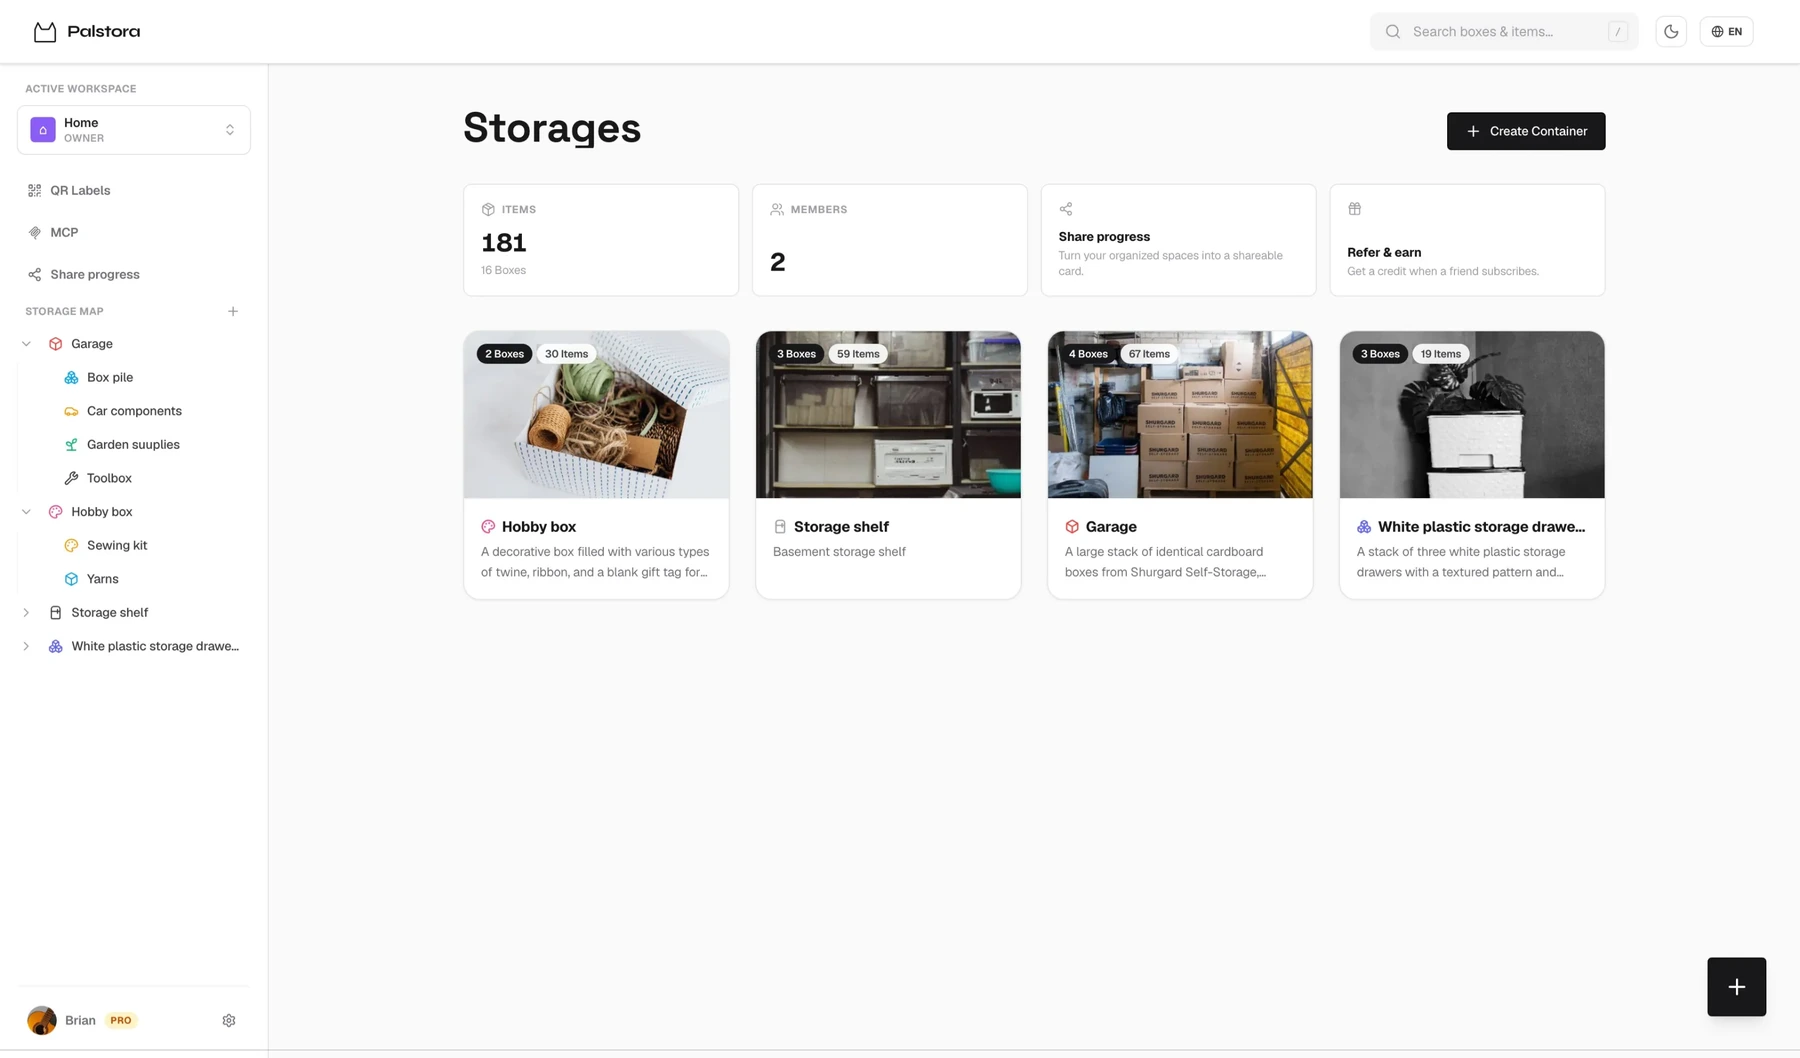
Task: Open the Share progress card
Action: point(1178,240)
